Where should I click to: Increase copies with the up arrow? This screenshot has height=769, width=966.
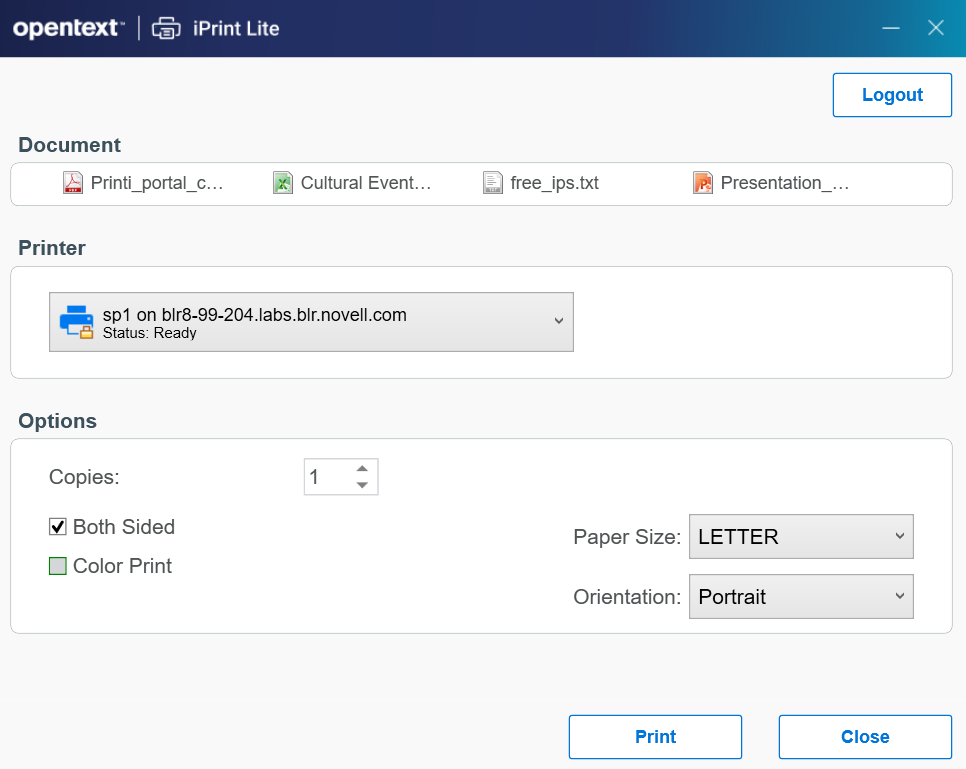click(x=362, y=468)
